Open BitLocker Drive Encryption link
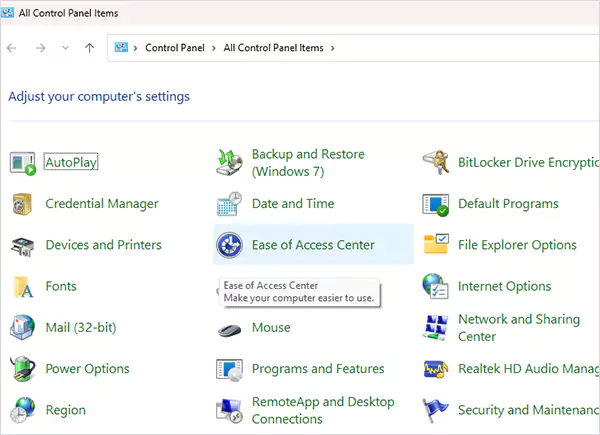Screen dimensions: 600x435 [x=528, y=162]
